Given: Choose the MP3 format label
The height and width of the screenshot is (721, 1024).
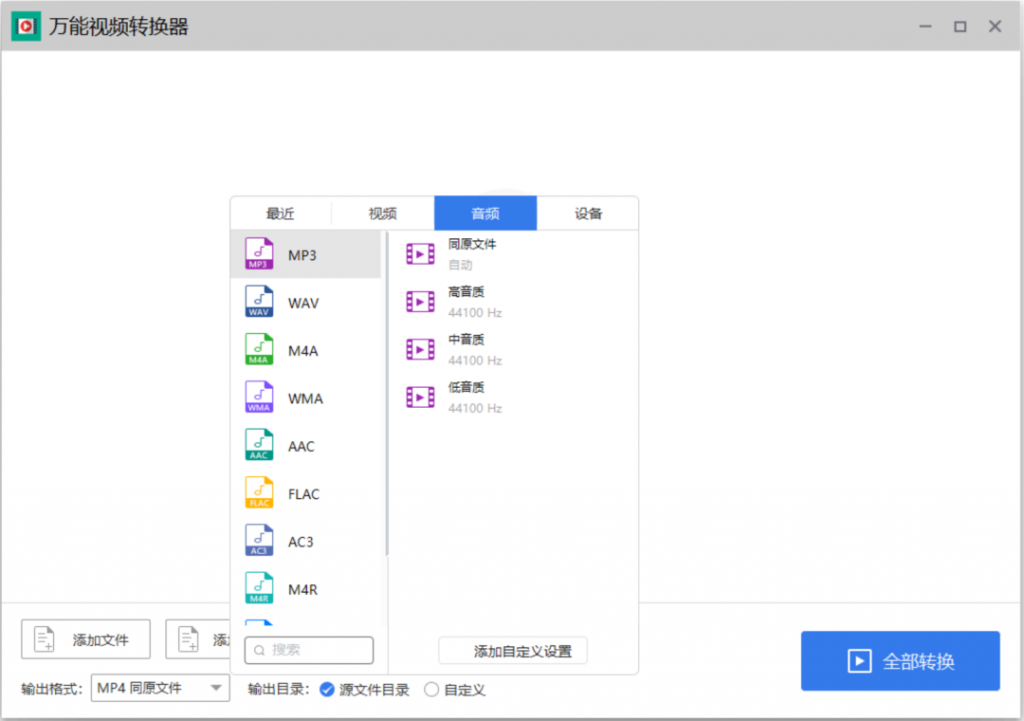Looking at the screenshot, I should (x=302, y=255).
